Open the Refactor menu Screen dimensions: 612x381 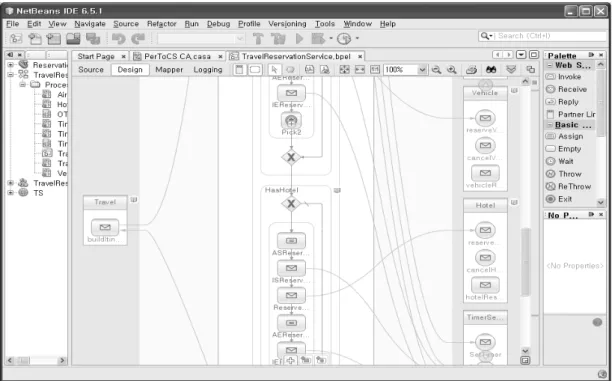point(162,24)
